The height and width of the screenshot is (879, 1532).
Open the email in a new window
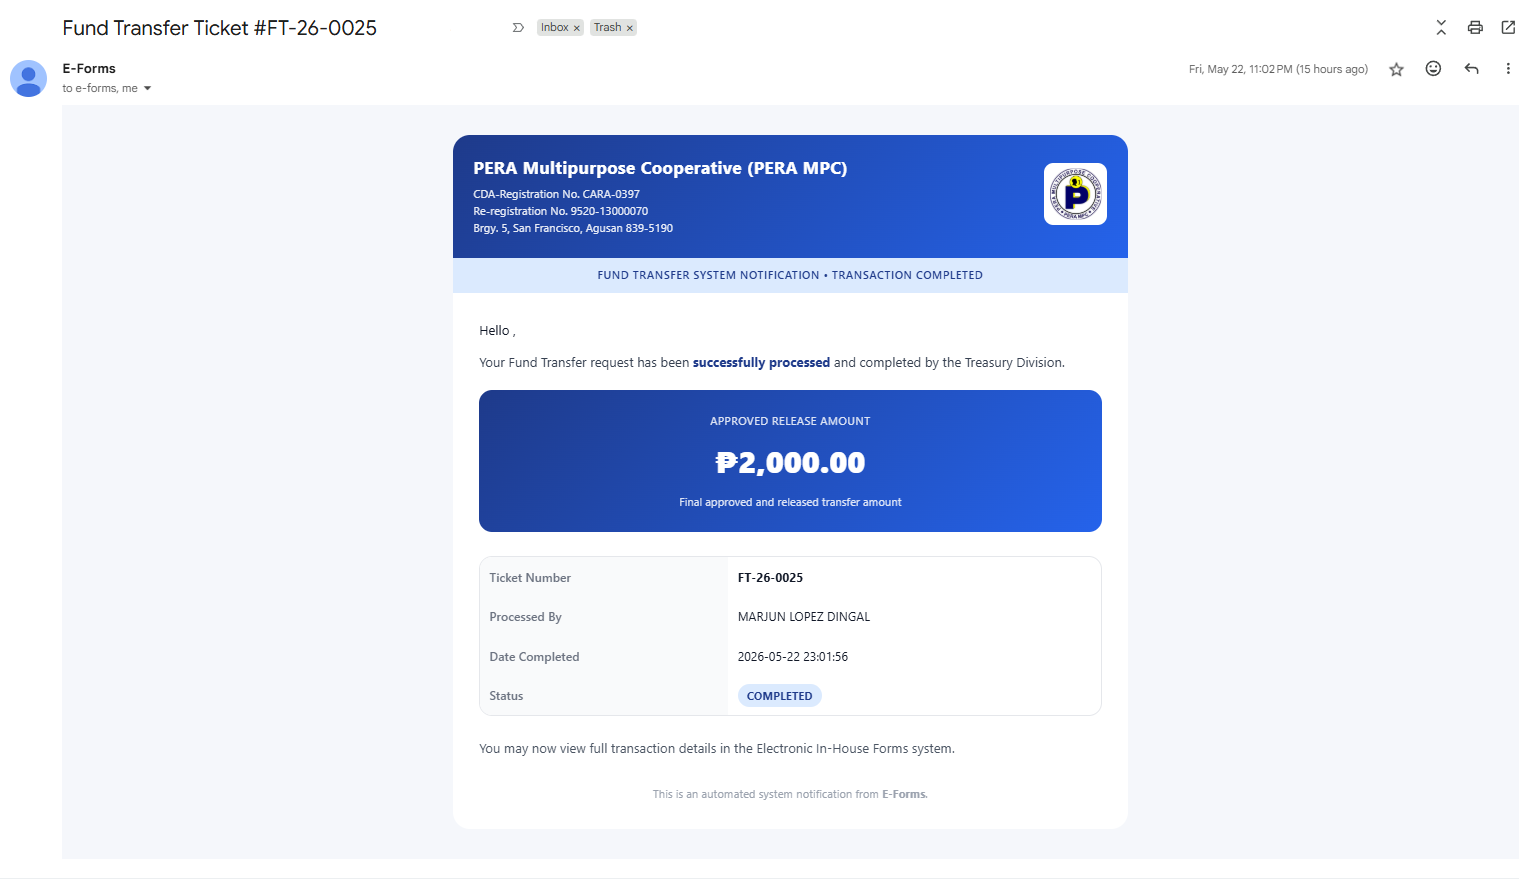pos(1508,27)
